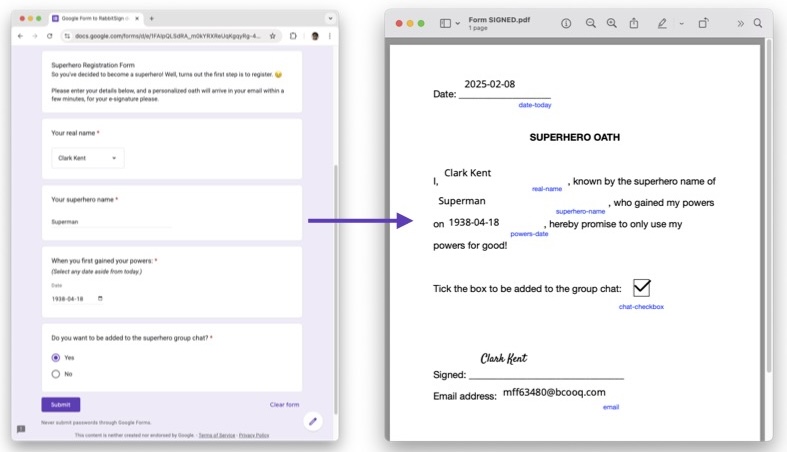Select the No radio button

coord(56,374)
